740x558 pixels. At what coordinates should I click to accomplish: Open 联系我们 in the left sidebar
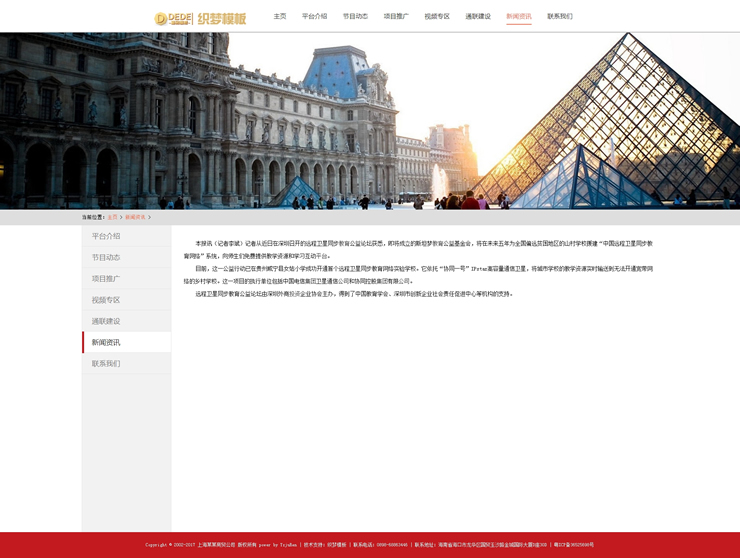click(106, 363)
